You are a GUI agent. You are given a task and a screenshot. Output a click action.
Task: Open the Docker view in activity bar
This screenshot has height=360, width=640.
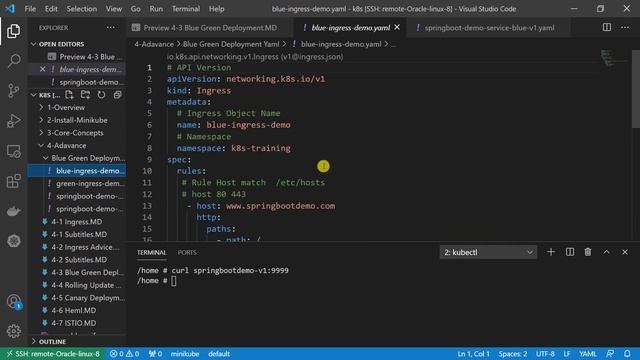tap(13, 211)
